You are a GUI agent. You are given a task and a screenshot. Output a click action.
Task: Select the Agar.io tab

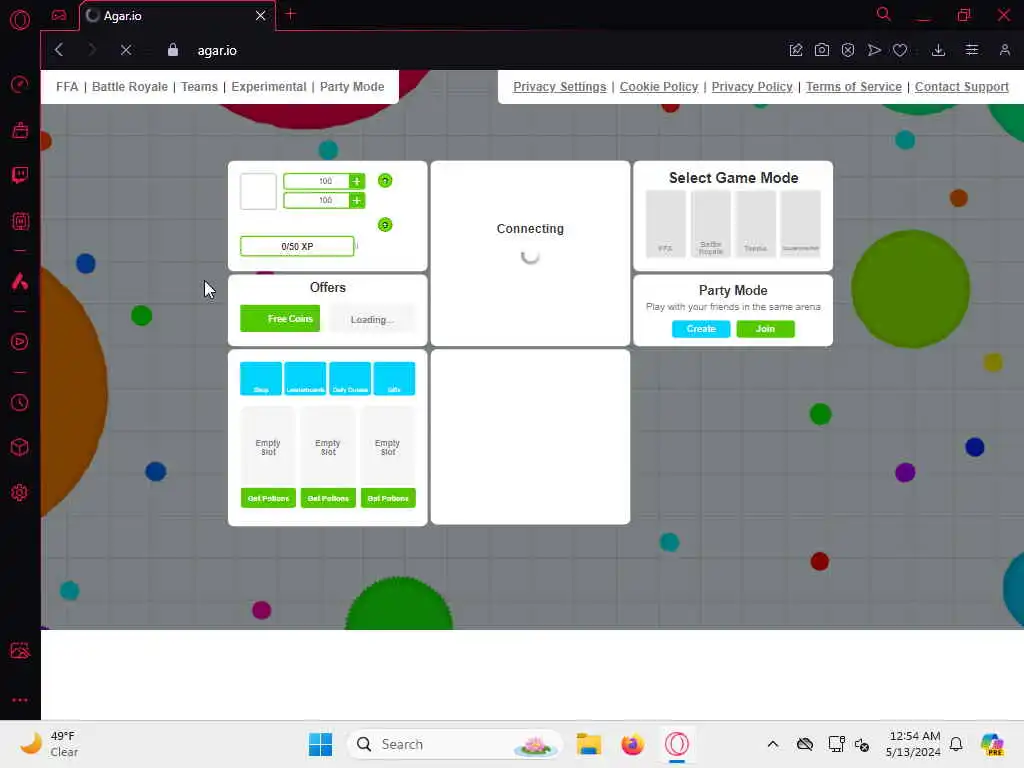(178, 16)
